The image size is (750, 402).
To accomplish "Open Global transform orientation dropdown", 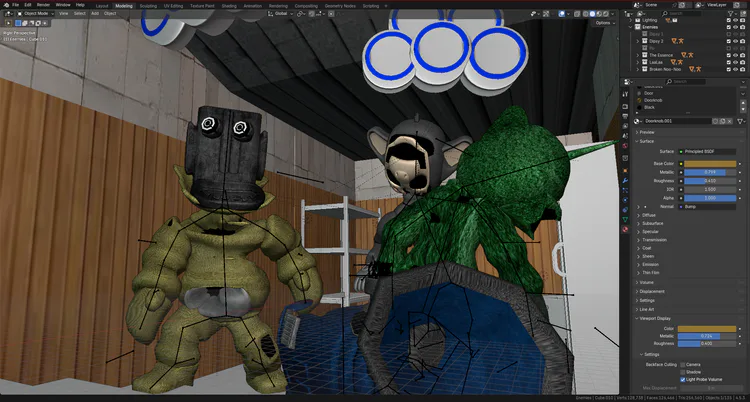I will click(x=280, y=14).
